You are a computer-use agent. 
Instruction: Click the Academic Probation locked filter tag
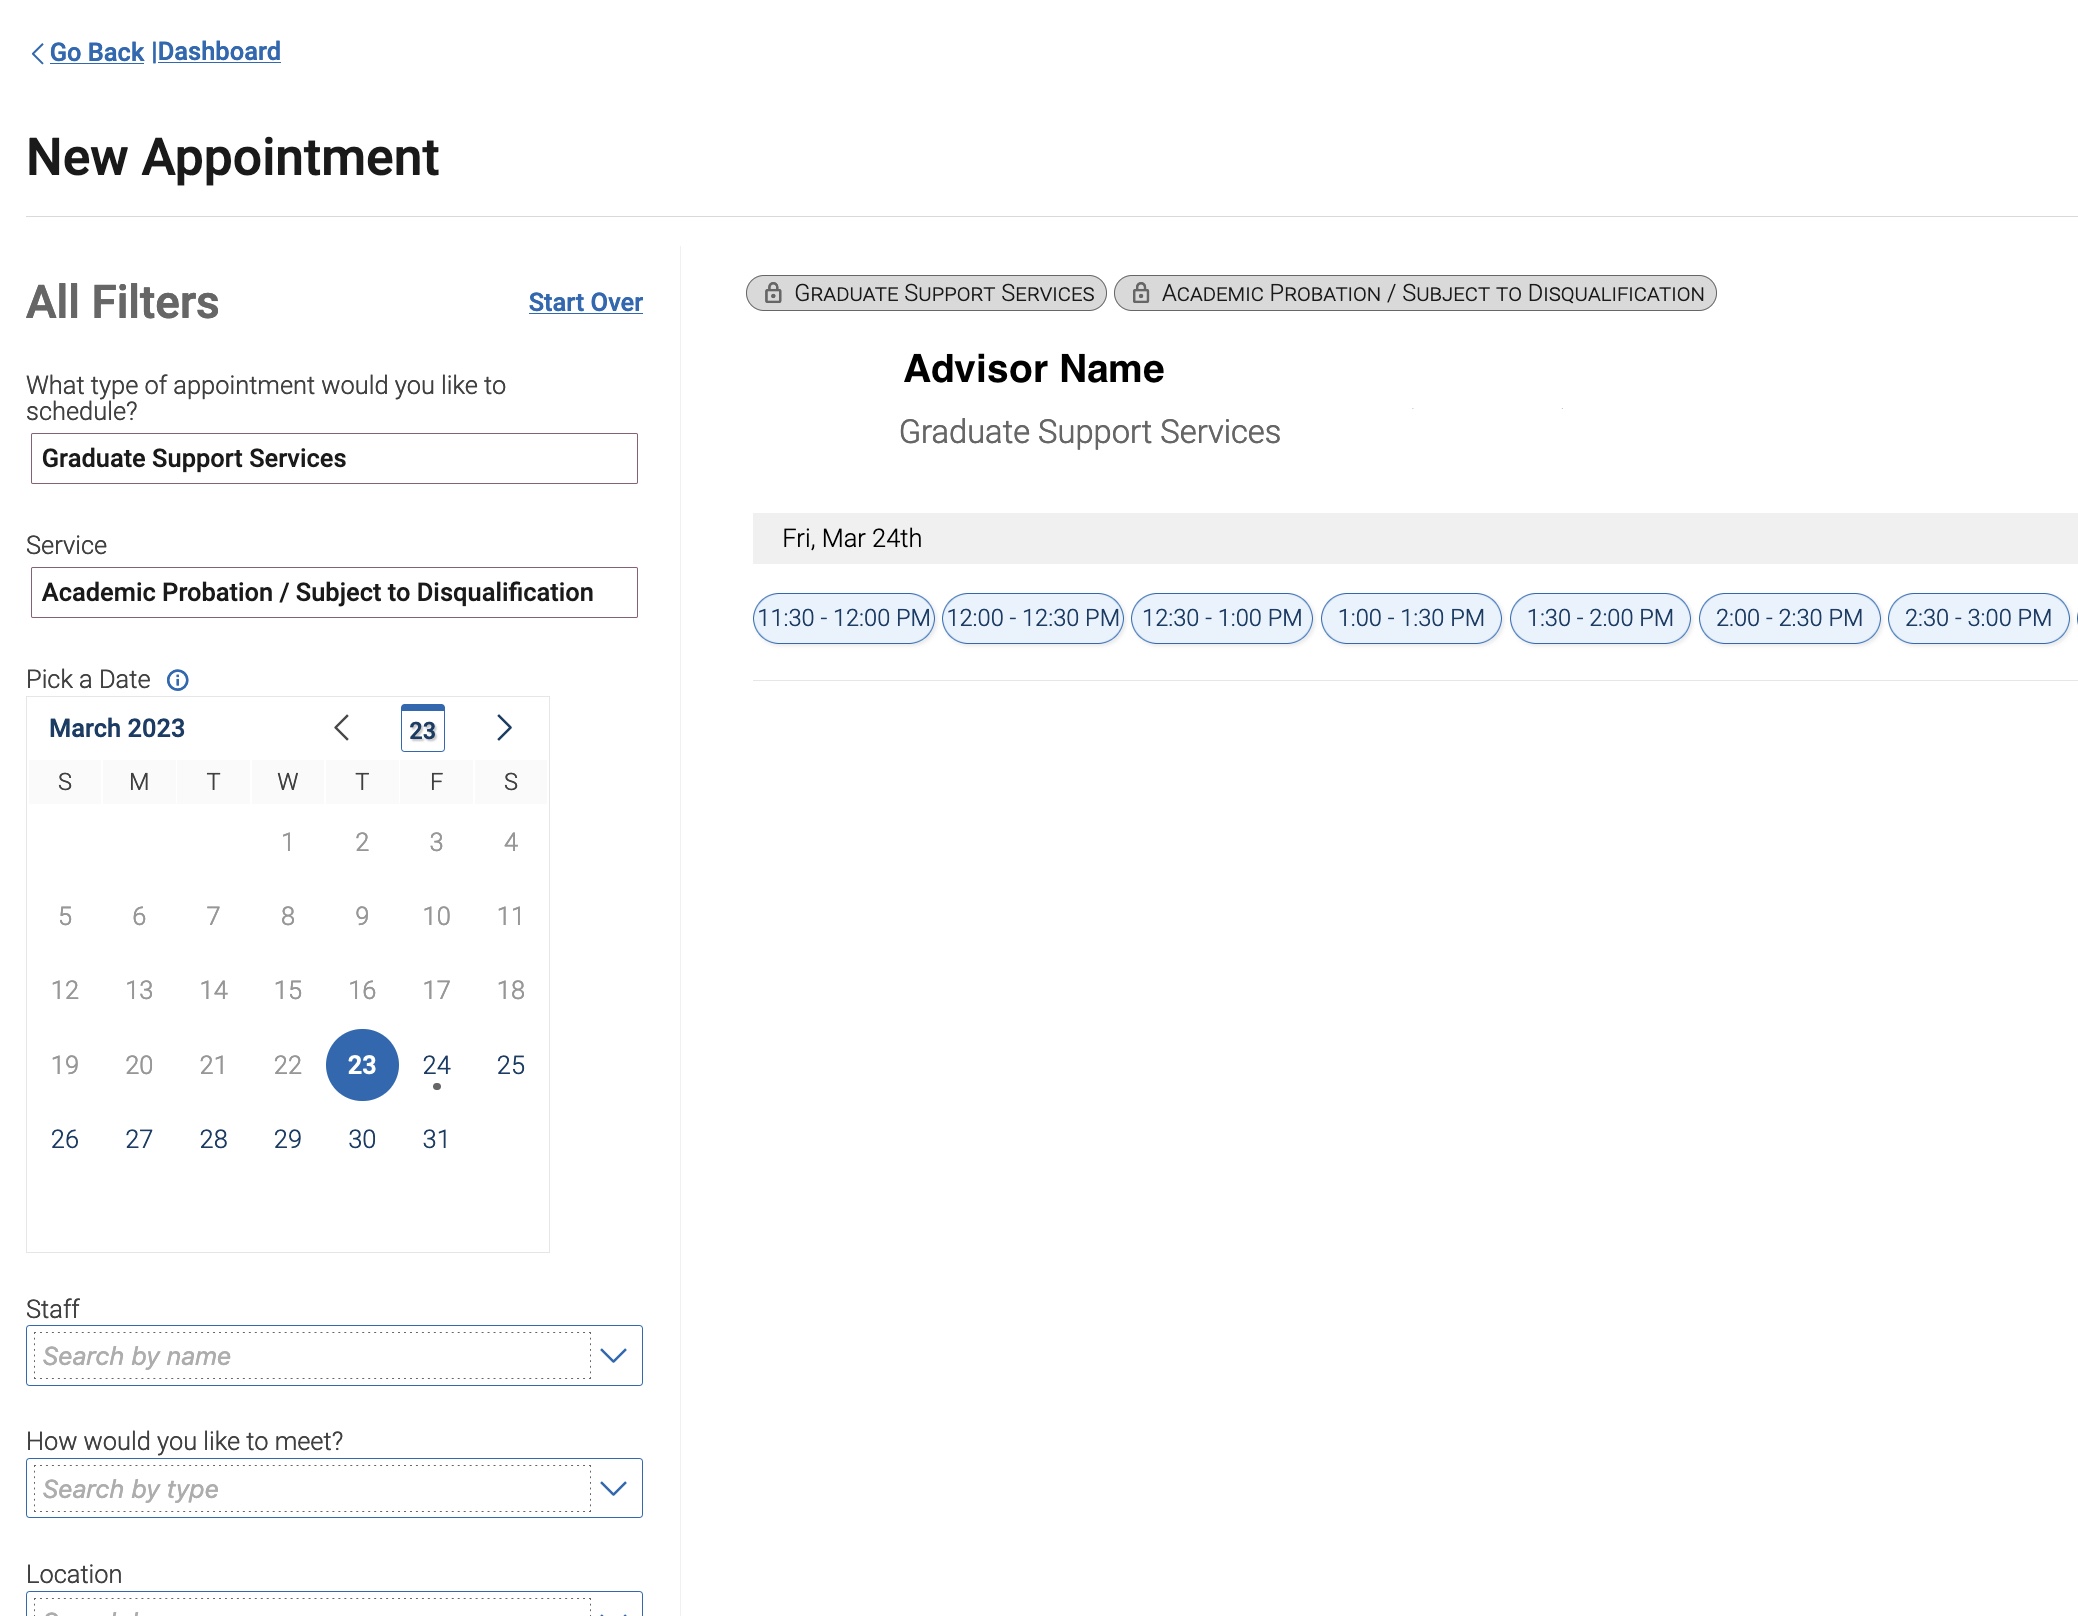point(1415,293)
